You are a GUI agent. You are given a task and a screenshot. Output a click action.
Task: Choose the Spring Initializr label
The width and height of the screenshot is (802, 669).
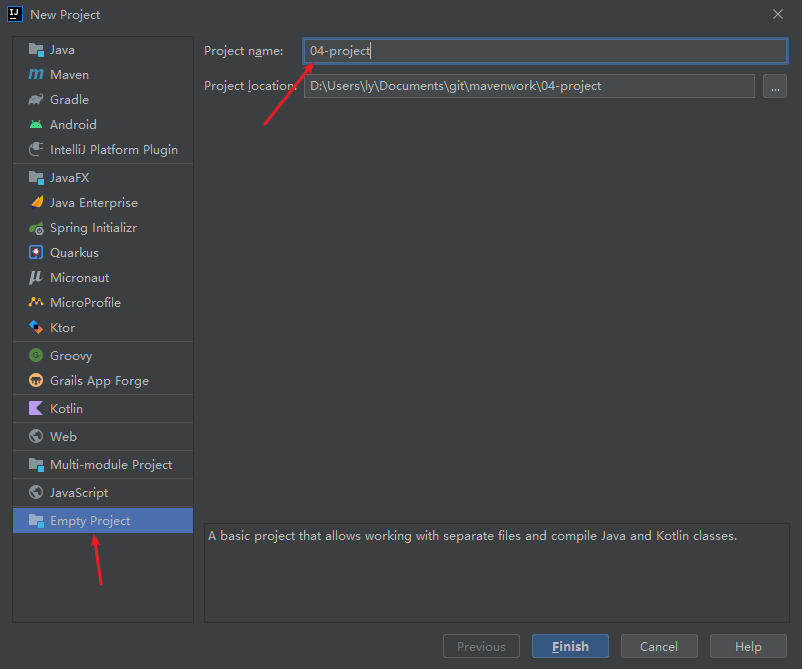[94, 228]
